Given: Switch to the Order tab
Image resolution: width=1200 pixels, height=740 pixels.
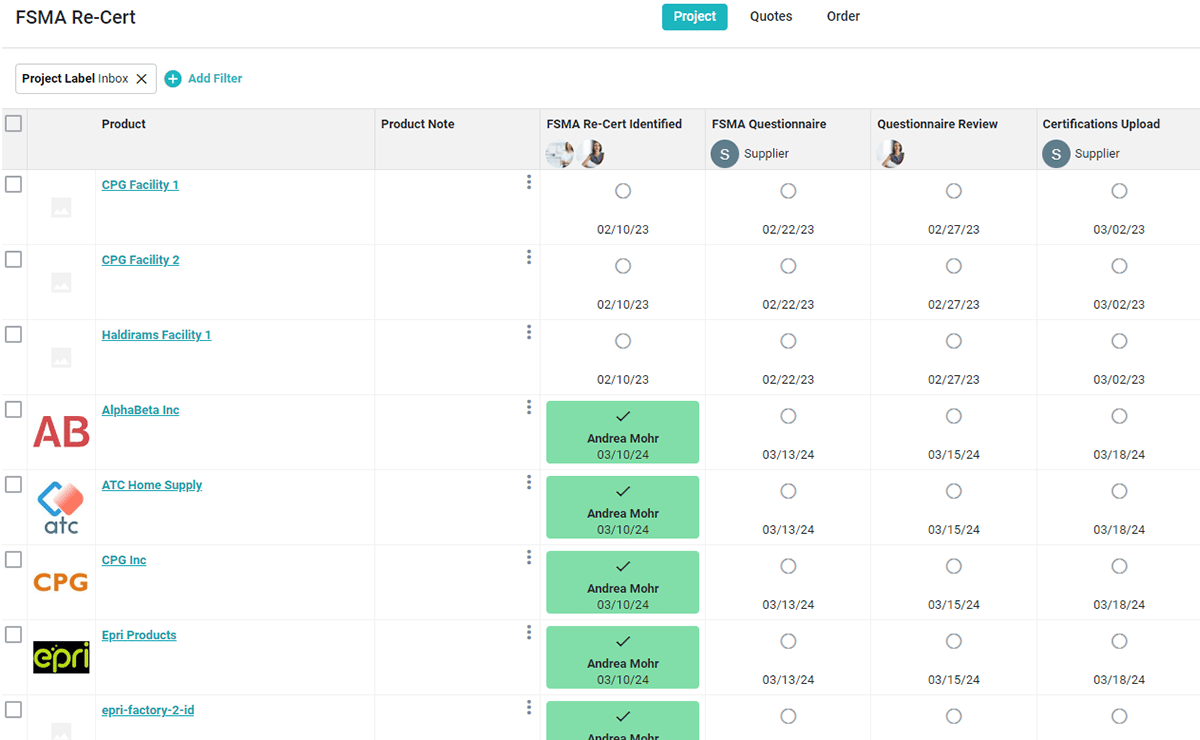Looking at the screenshot, I should coord(843,16).
